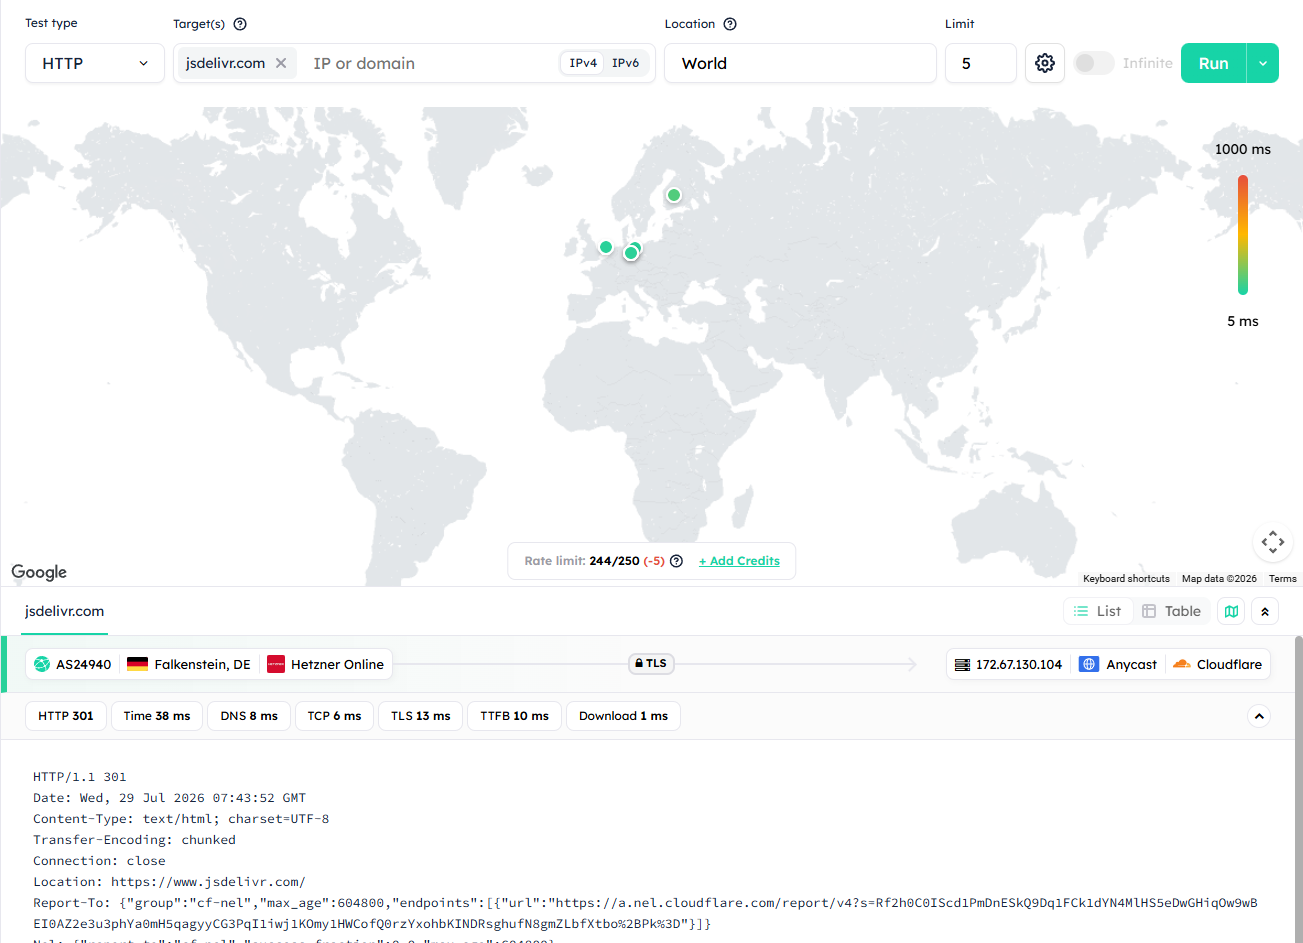Open the jsdelivr.com results tab
Image resolution: width=1303 pixels, height=943 pixels.
pyautogui.click(x=64, y=611)
